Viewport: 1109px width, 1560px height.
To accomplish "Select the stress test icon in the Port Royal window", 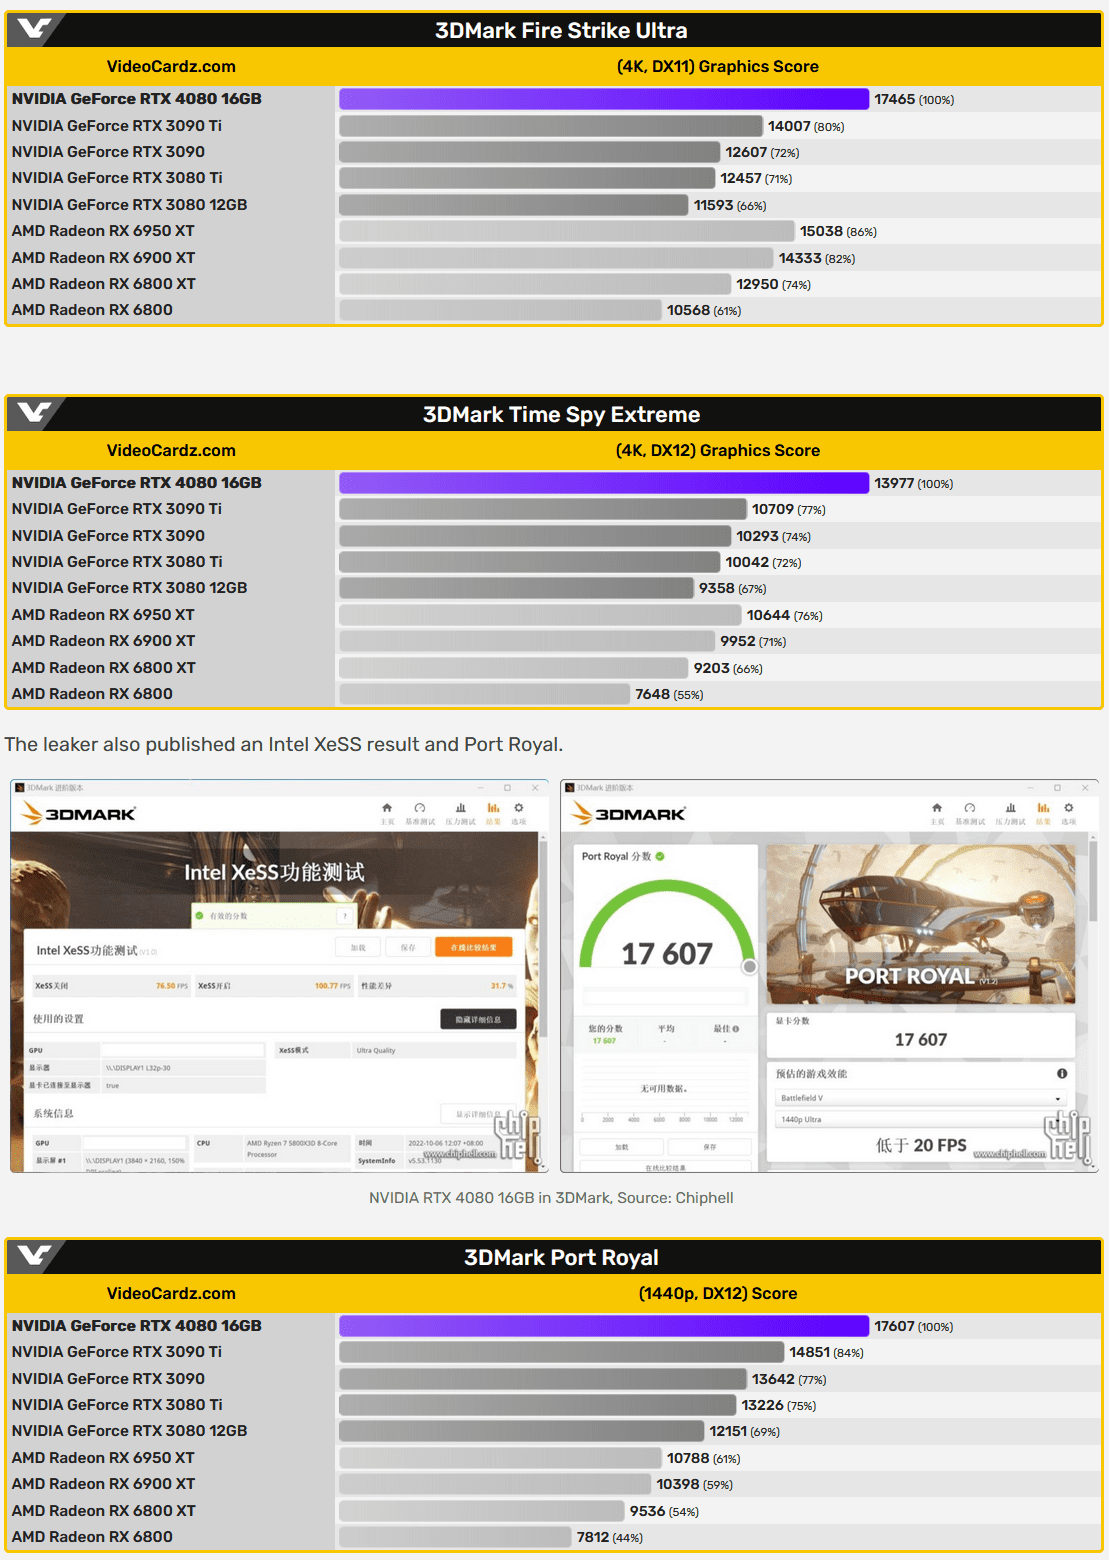I will tap(1010, 808).
